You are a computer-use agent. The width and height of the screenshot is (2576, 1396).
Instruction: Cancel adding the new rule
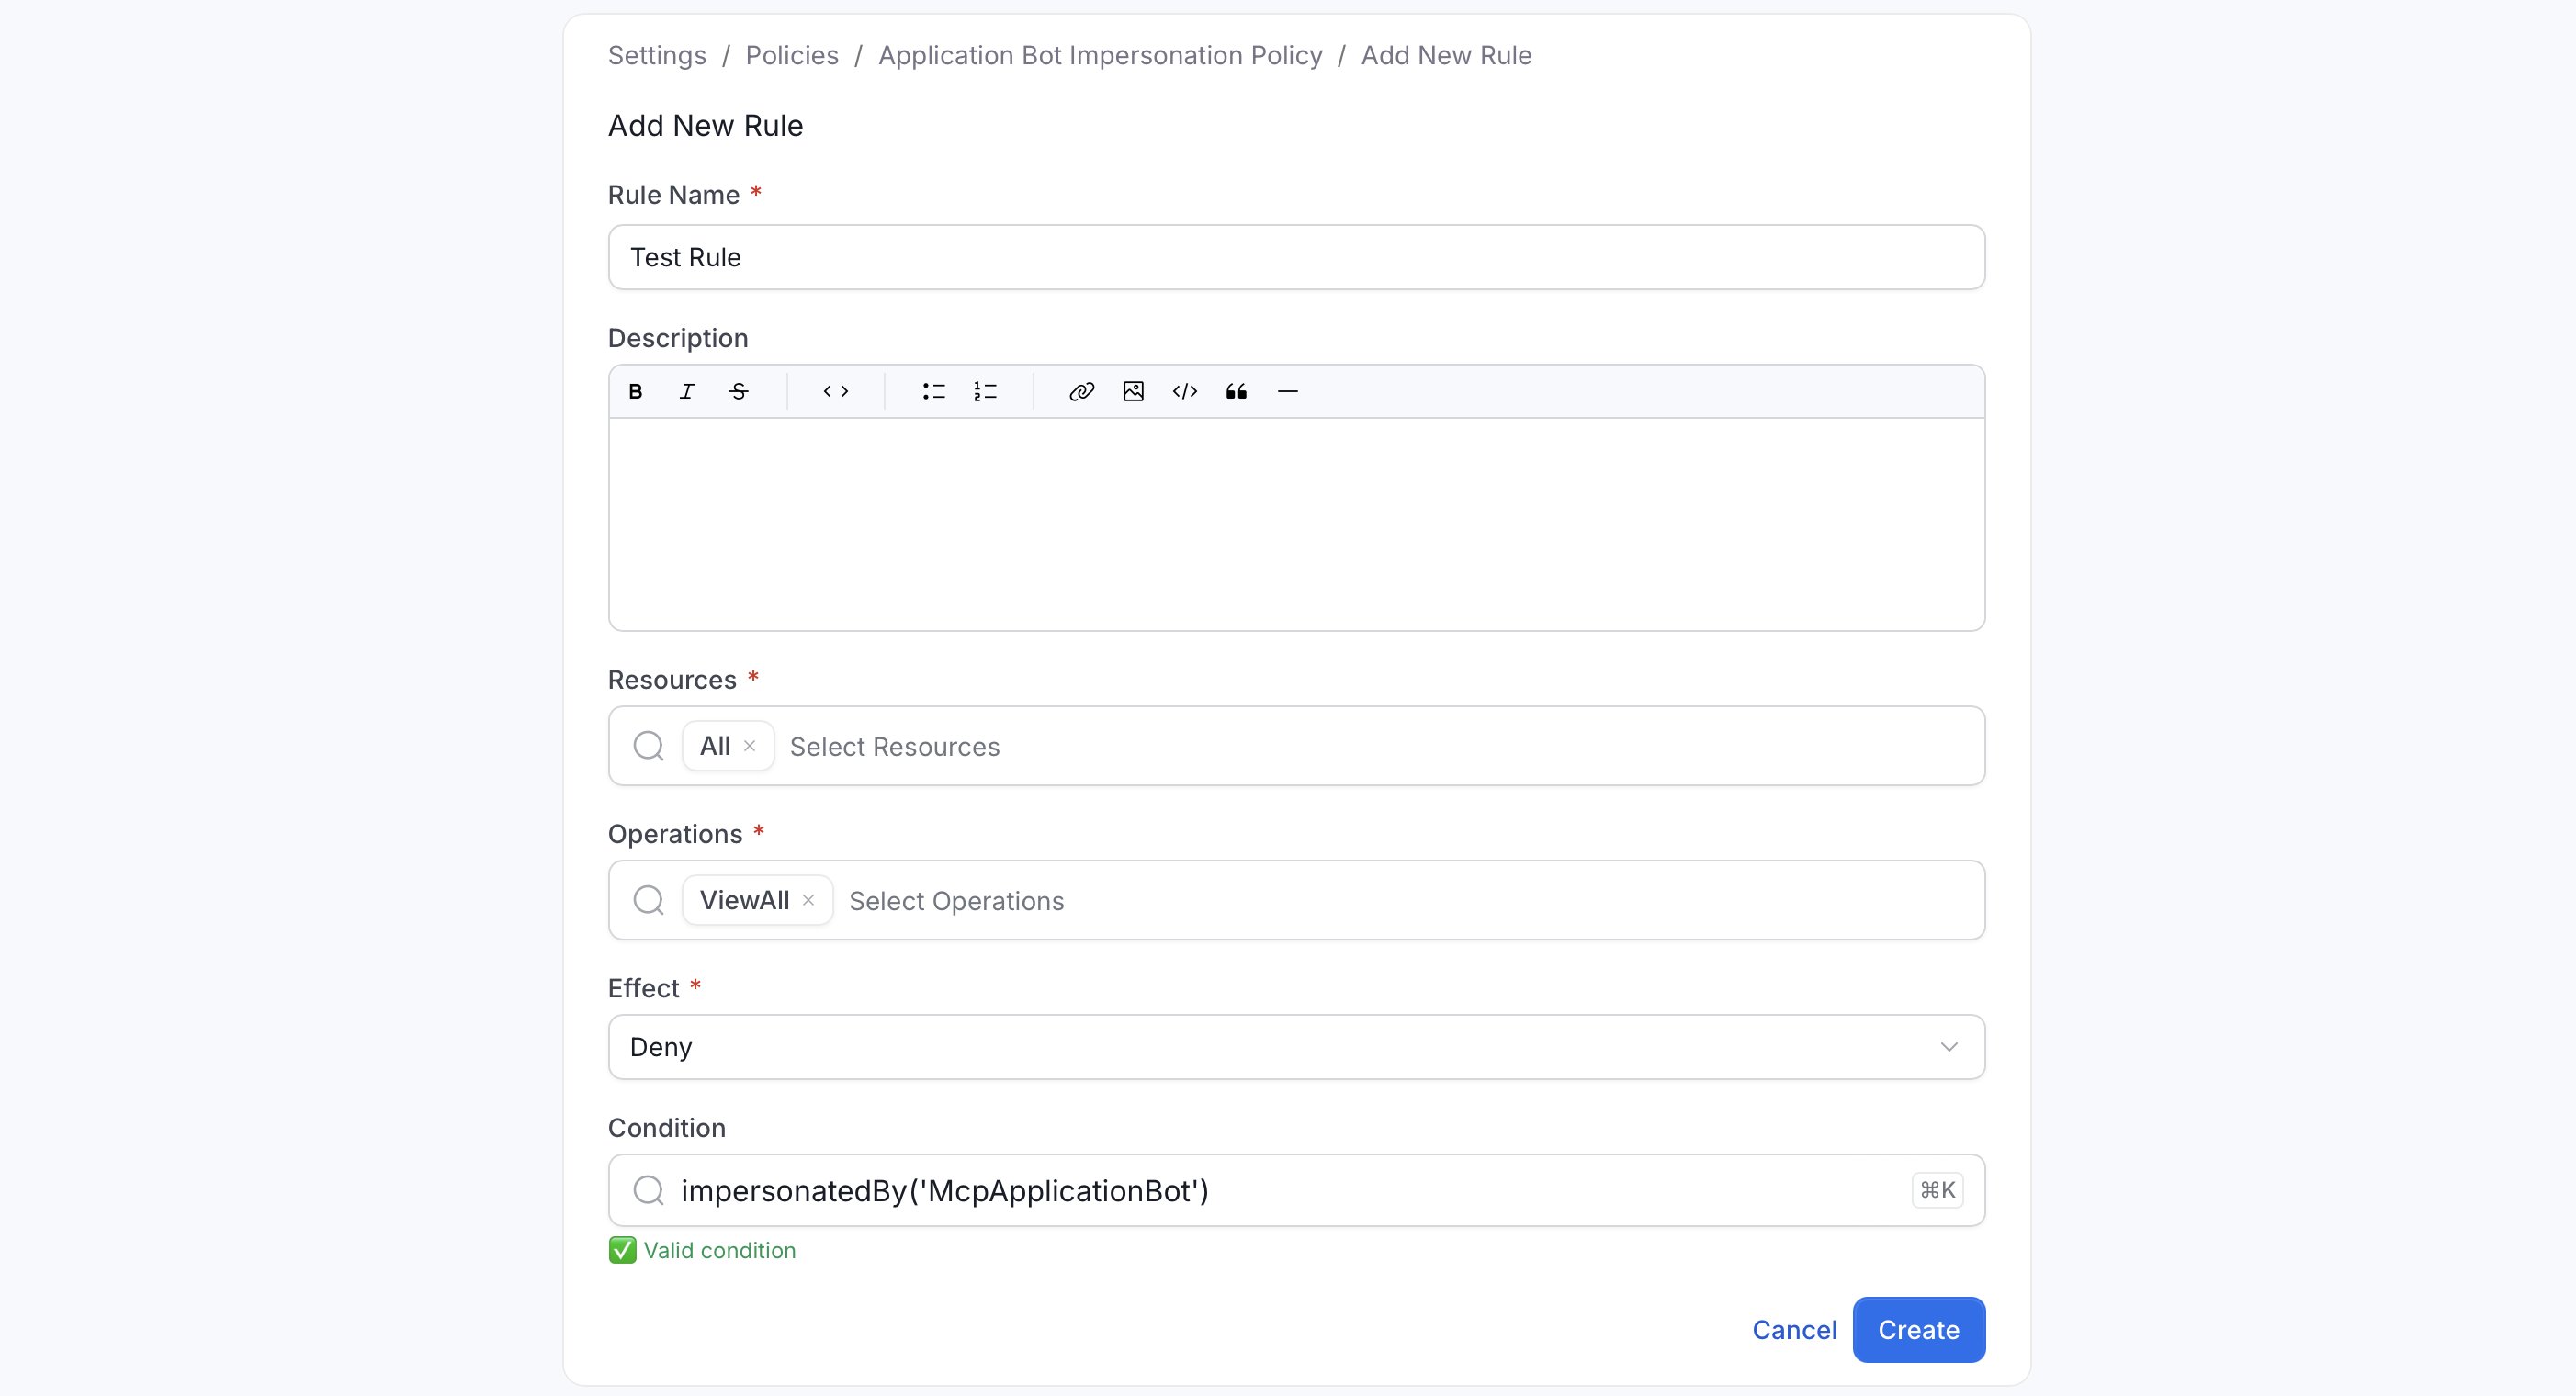[1794, 1330]
